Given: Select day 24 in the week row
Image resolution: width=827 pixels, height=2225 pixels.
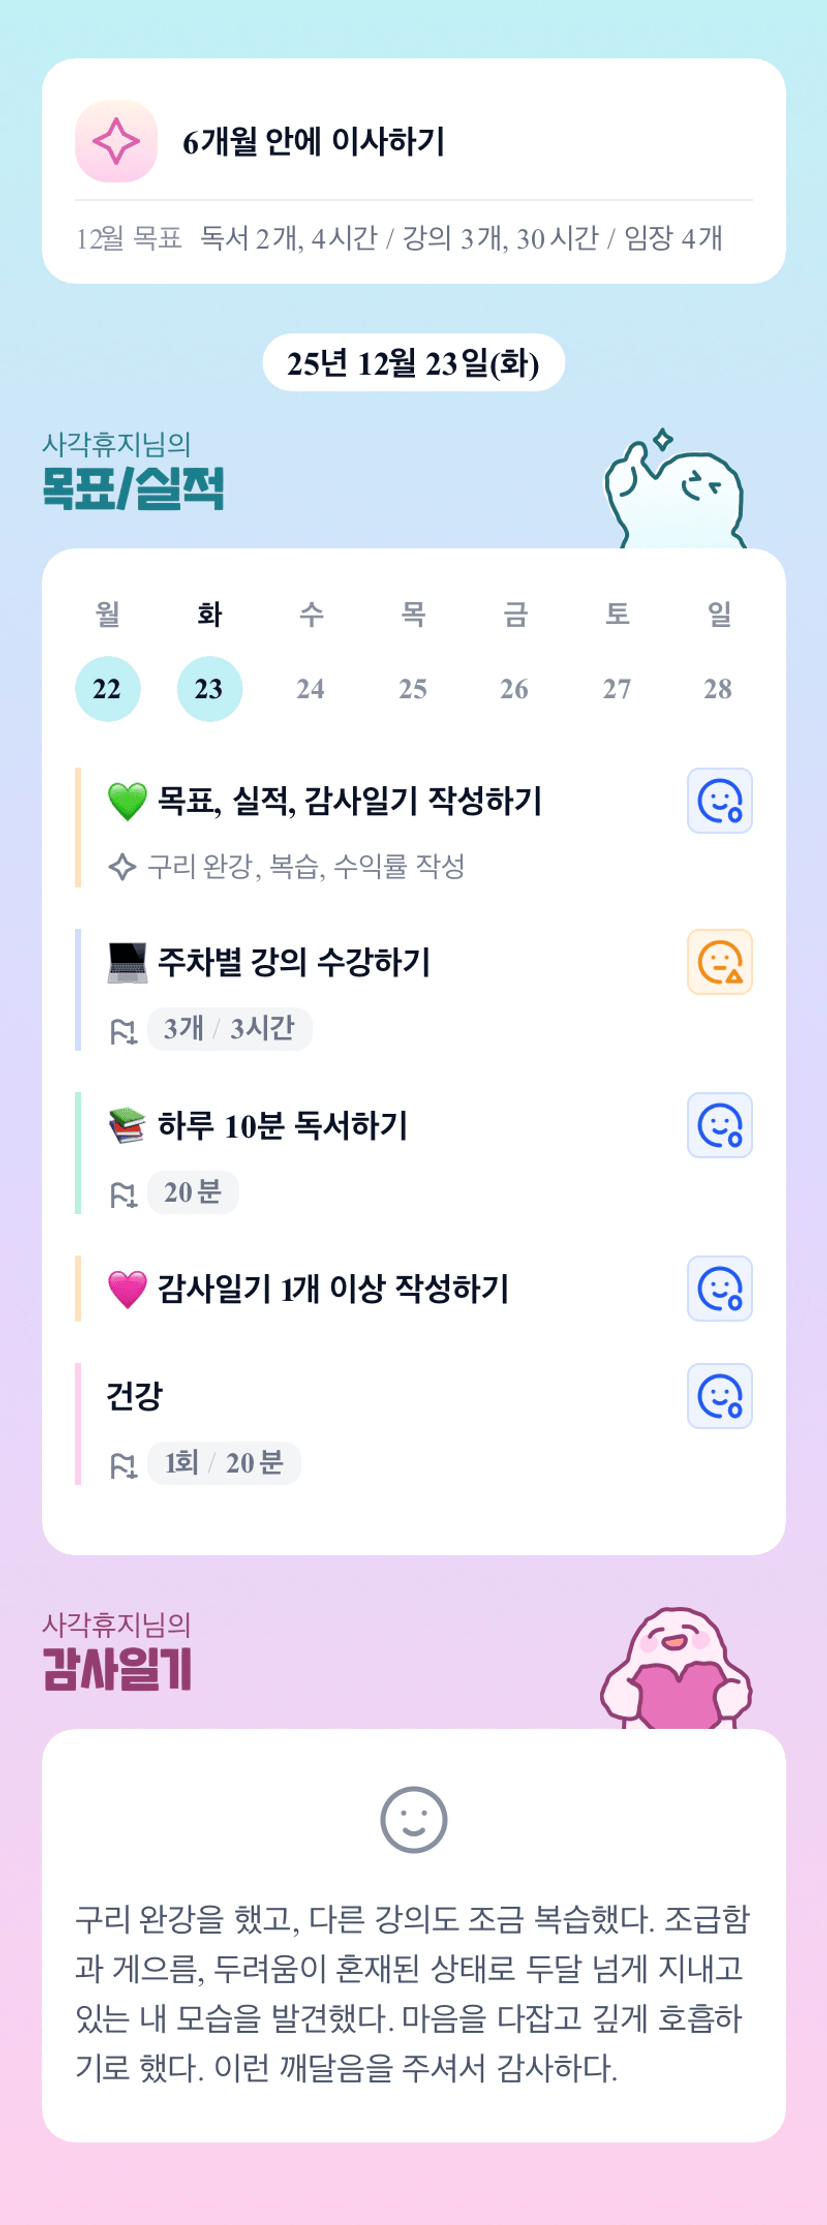Looking at the screenshot, I should tap(311, 689).
